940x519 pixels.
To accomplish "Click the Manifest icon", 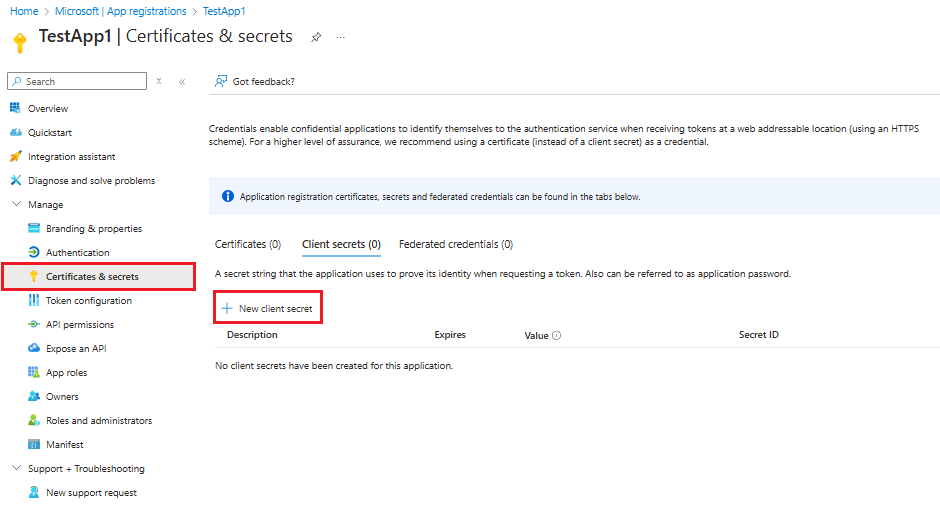I will pos(34,444).
